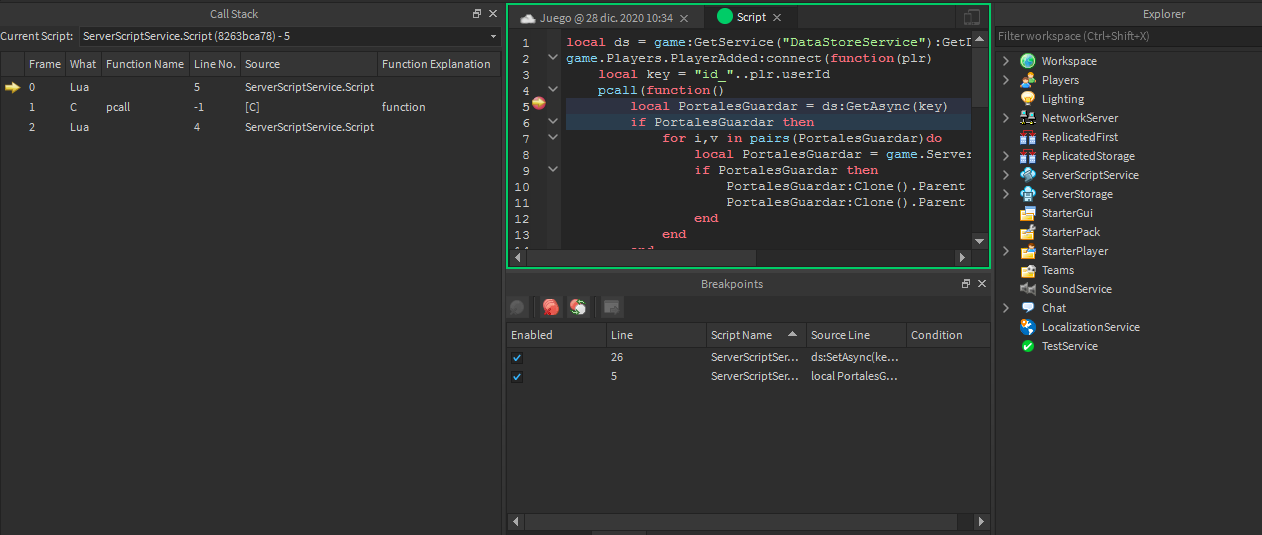The image size is (1262, 535).
Task: Open the Current Script dropdown
Action: pyautogui.click(x=493, y=36)
